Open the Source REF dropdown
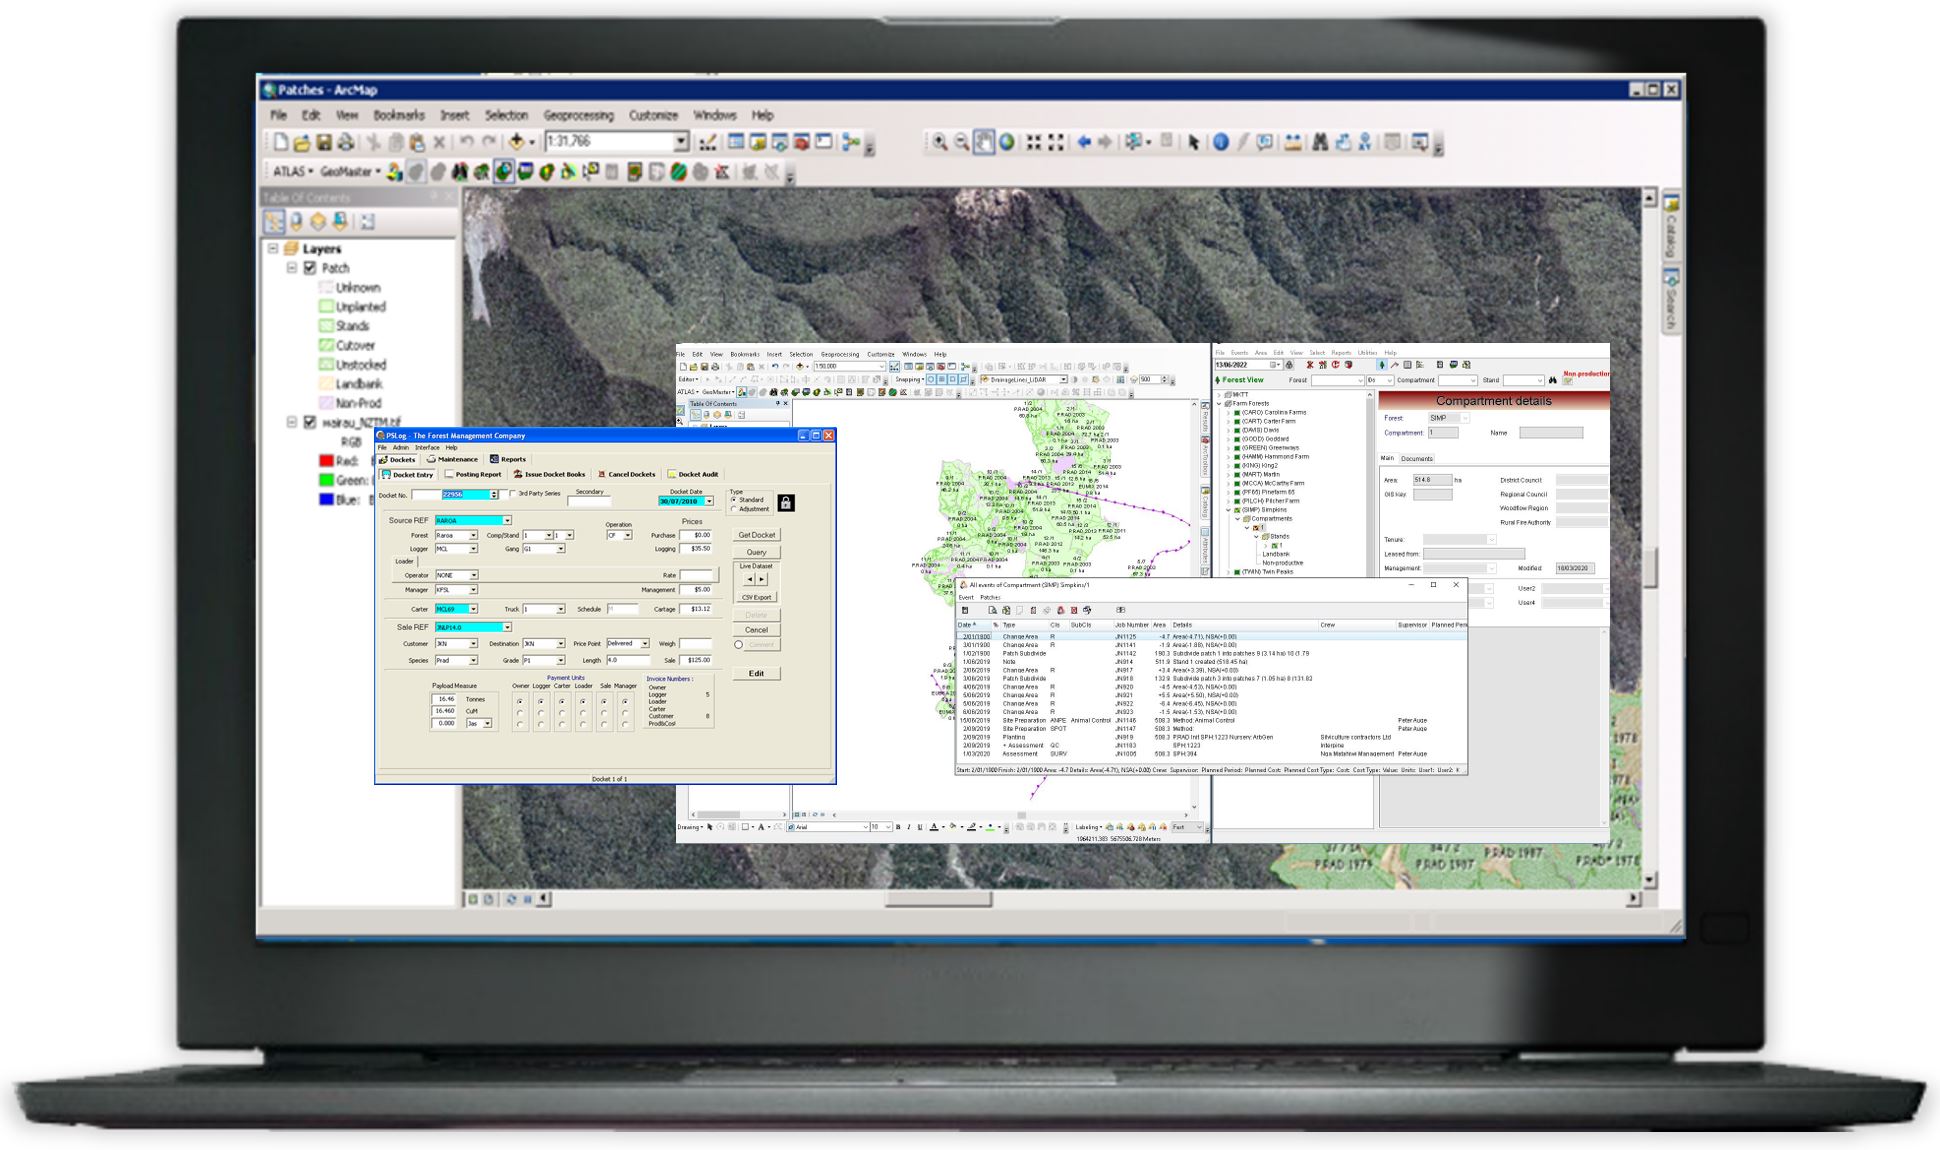Image resolution: width=1940 pixels, height=1150 pixels. (507, 520)
